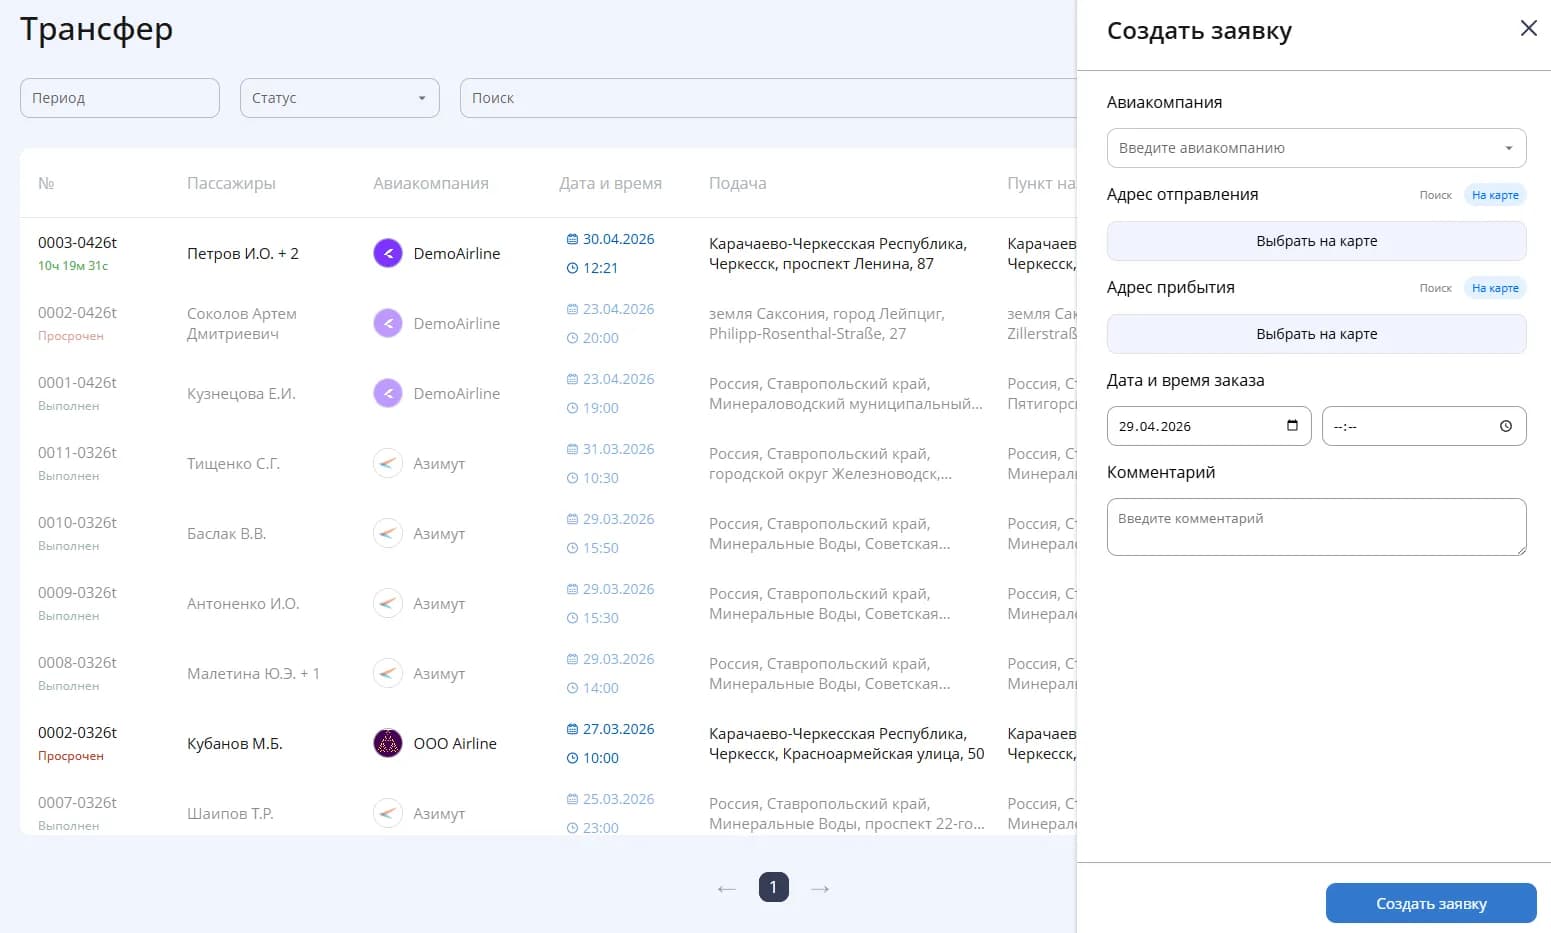Click the order date field 29.04.2026
This screenshot has width=1551, height=933.
pyautogui.click(x=1209, y=426)
